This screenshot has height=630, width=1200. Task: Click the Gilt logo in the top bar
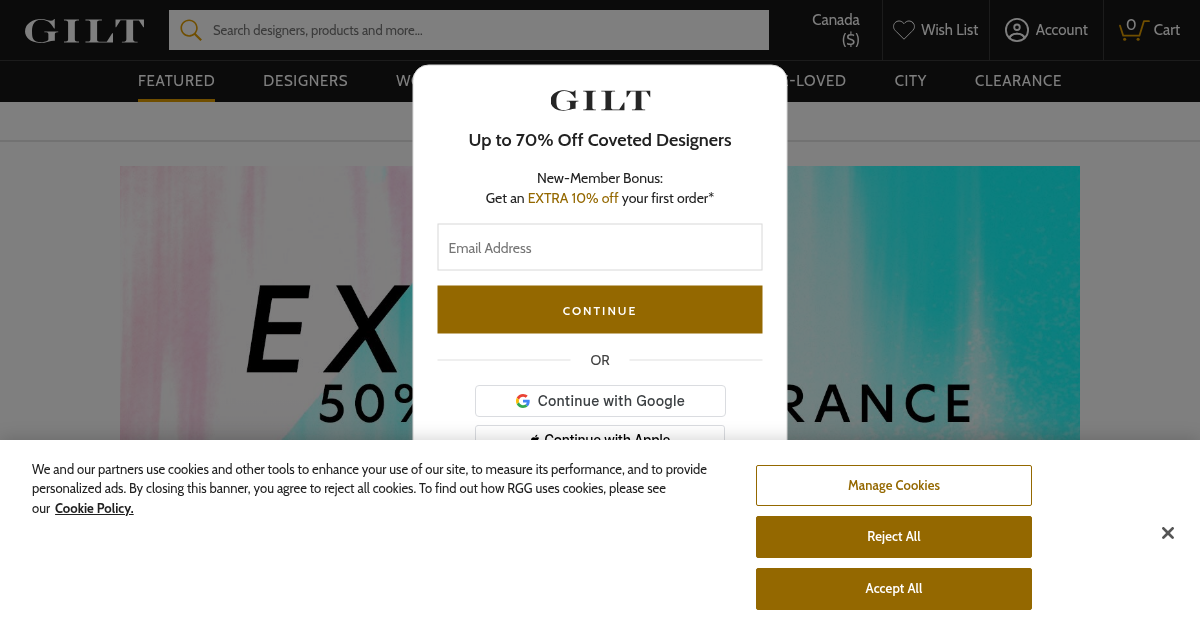(x=83, y=30)
